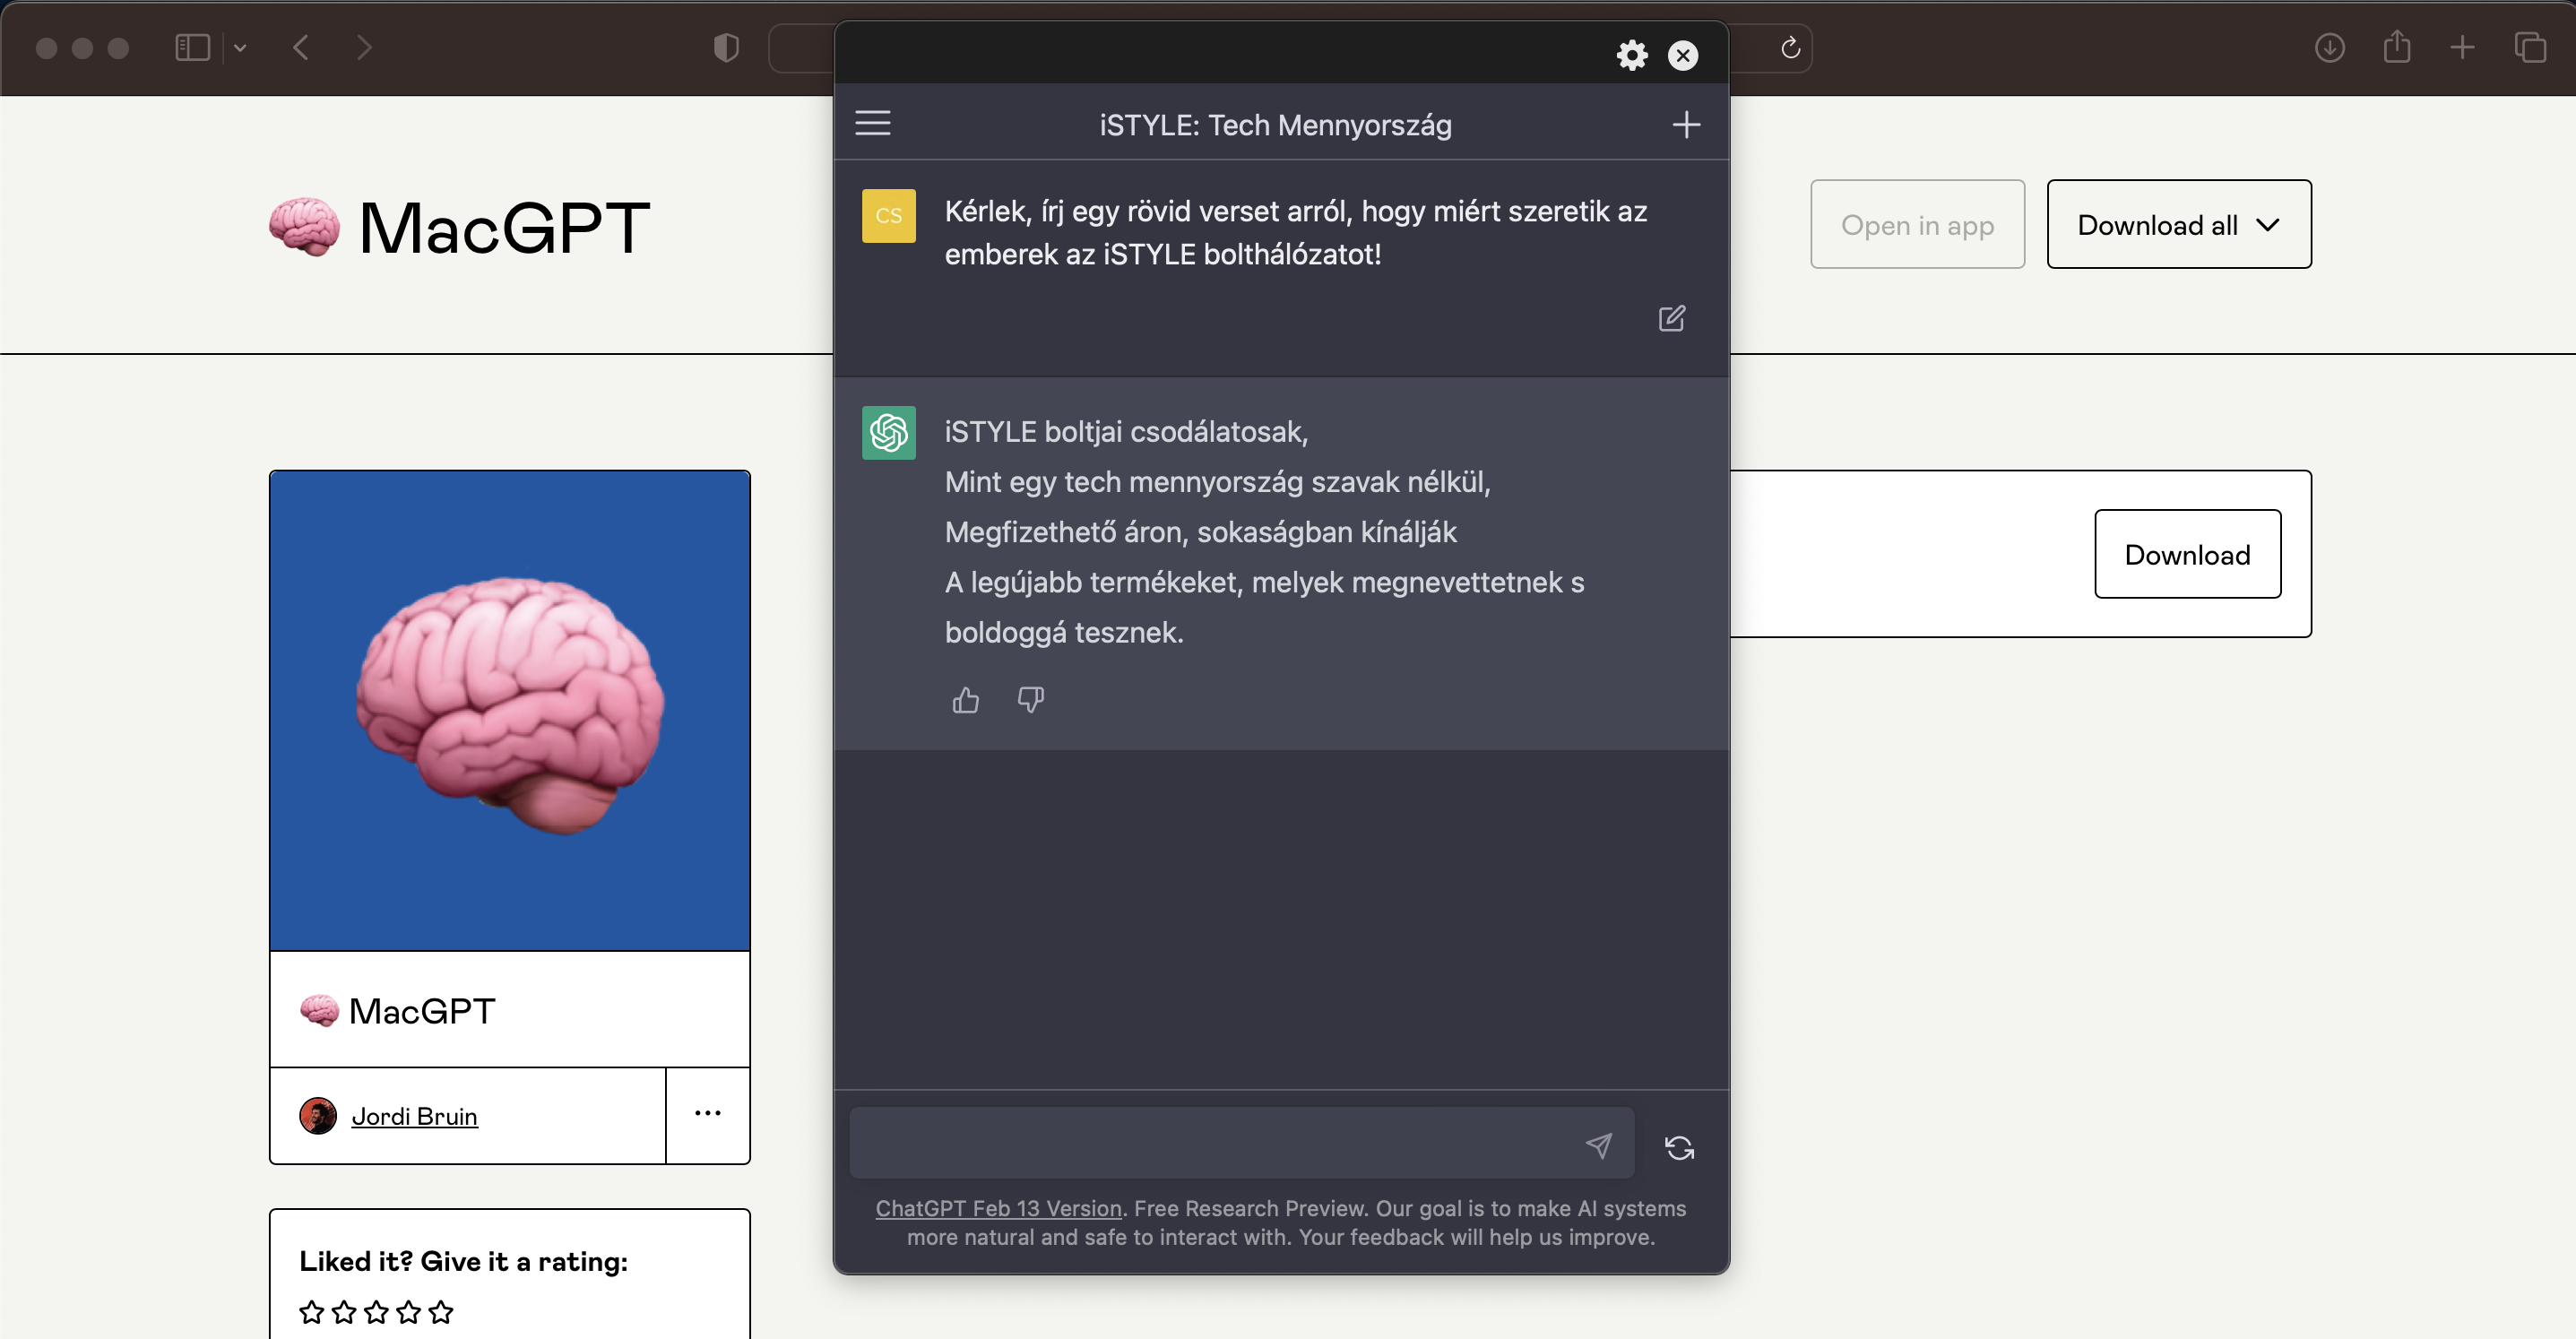Click the MacGPT brain thumbnail image
The height and width of the screenshot is (1339, 2576).
[x=509, y=710]
